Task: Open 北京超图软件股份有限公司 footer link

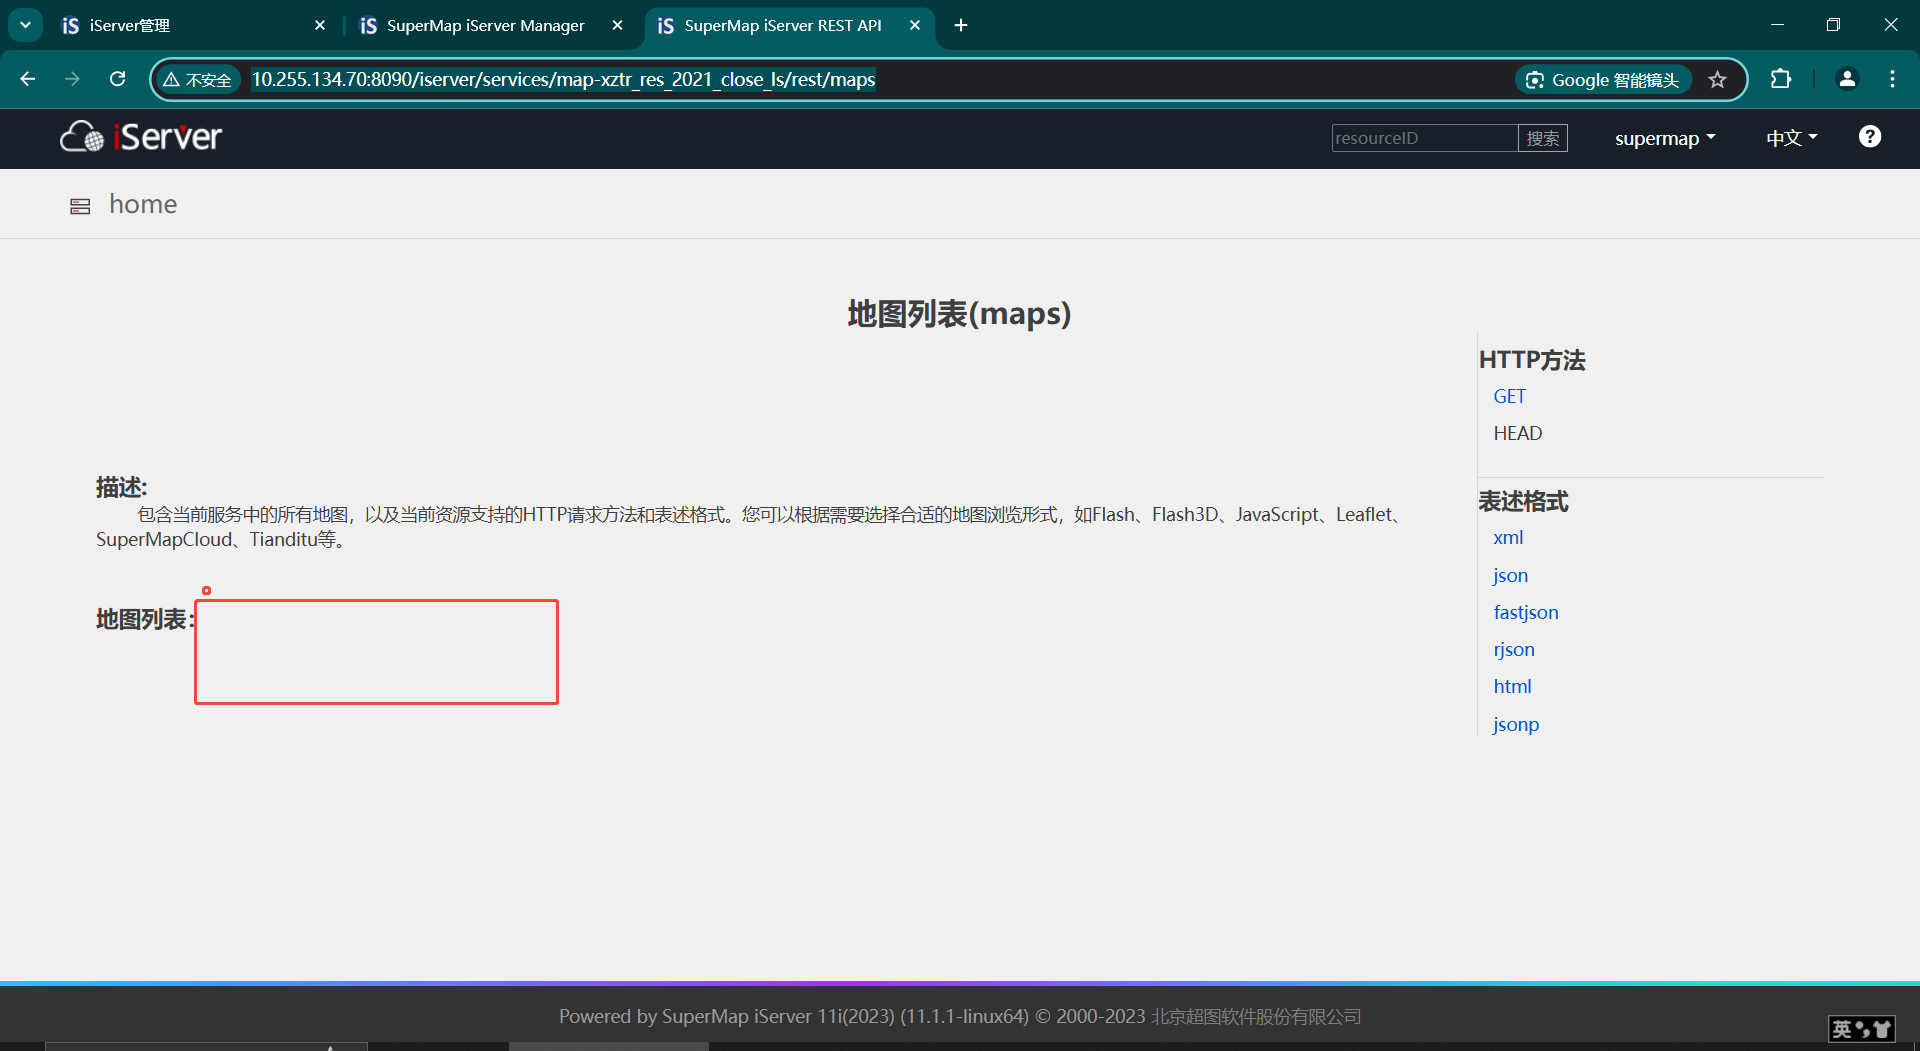Action: point(1256,1016)
